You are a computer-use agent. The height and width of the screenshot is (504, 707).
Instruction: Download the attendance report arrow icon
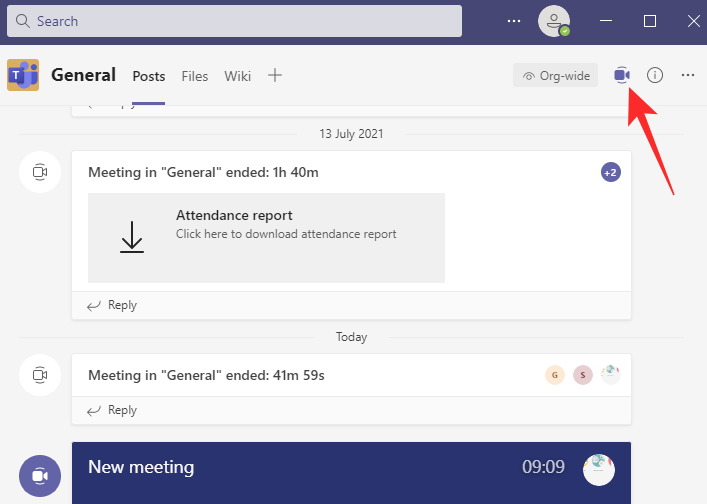click(x=132, y=237)
